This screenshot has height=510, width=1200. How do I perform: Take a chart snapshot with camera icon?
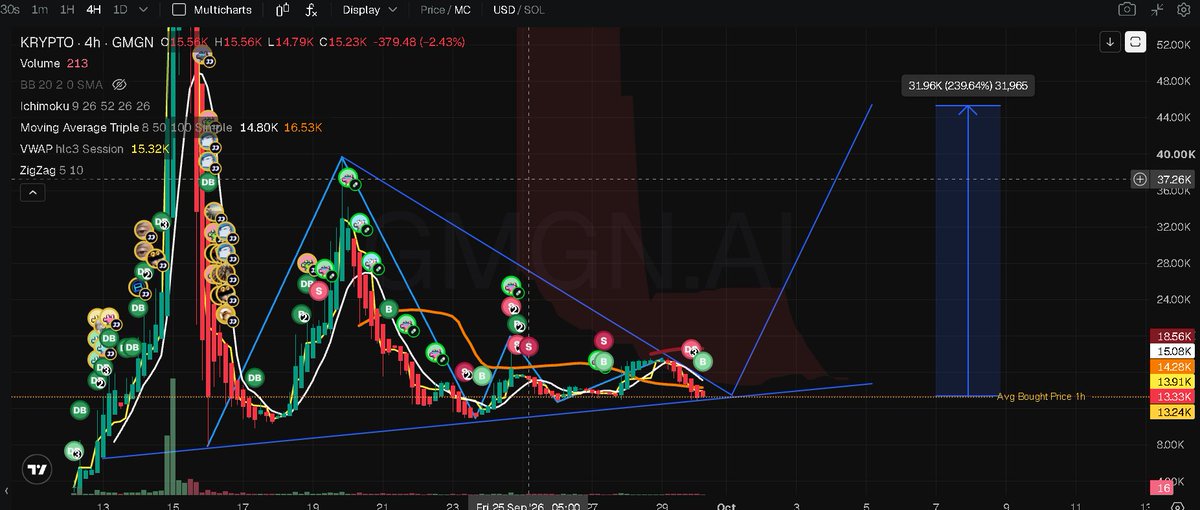tap(1127, 10)
